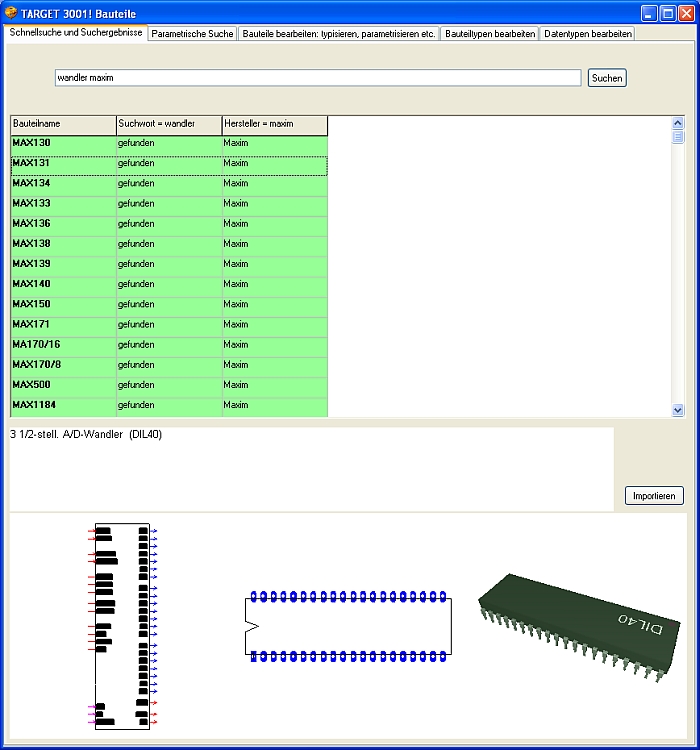Image resolution: width=700 pixels, height=750 pixels.
Task: Click the DIL40 footprint package preview
Action: click(348, 627)
